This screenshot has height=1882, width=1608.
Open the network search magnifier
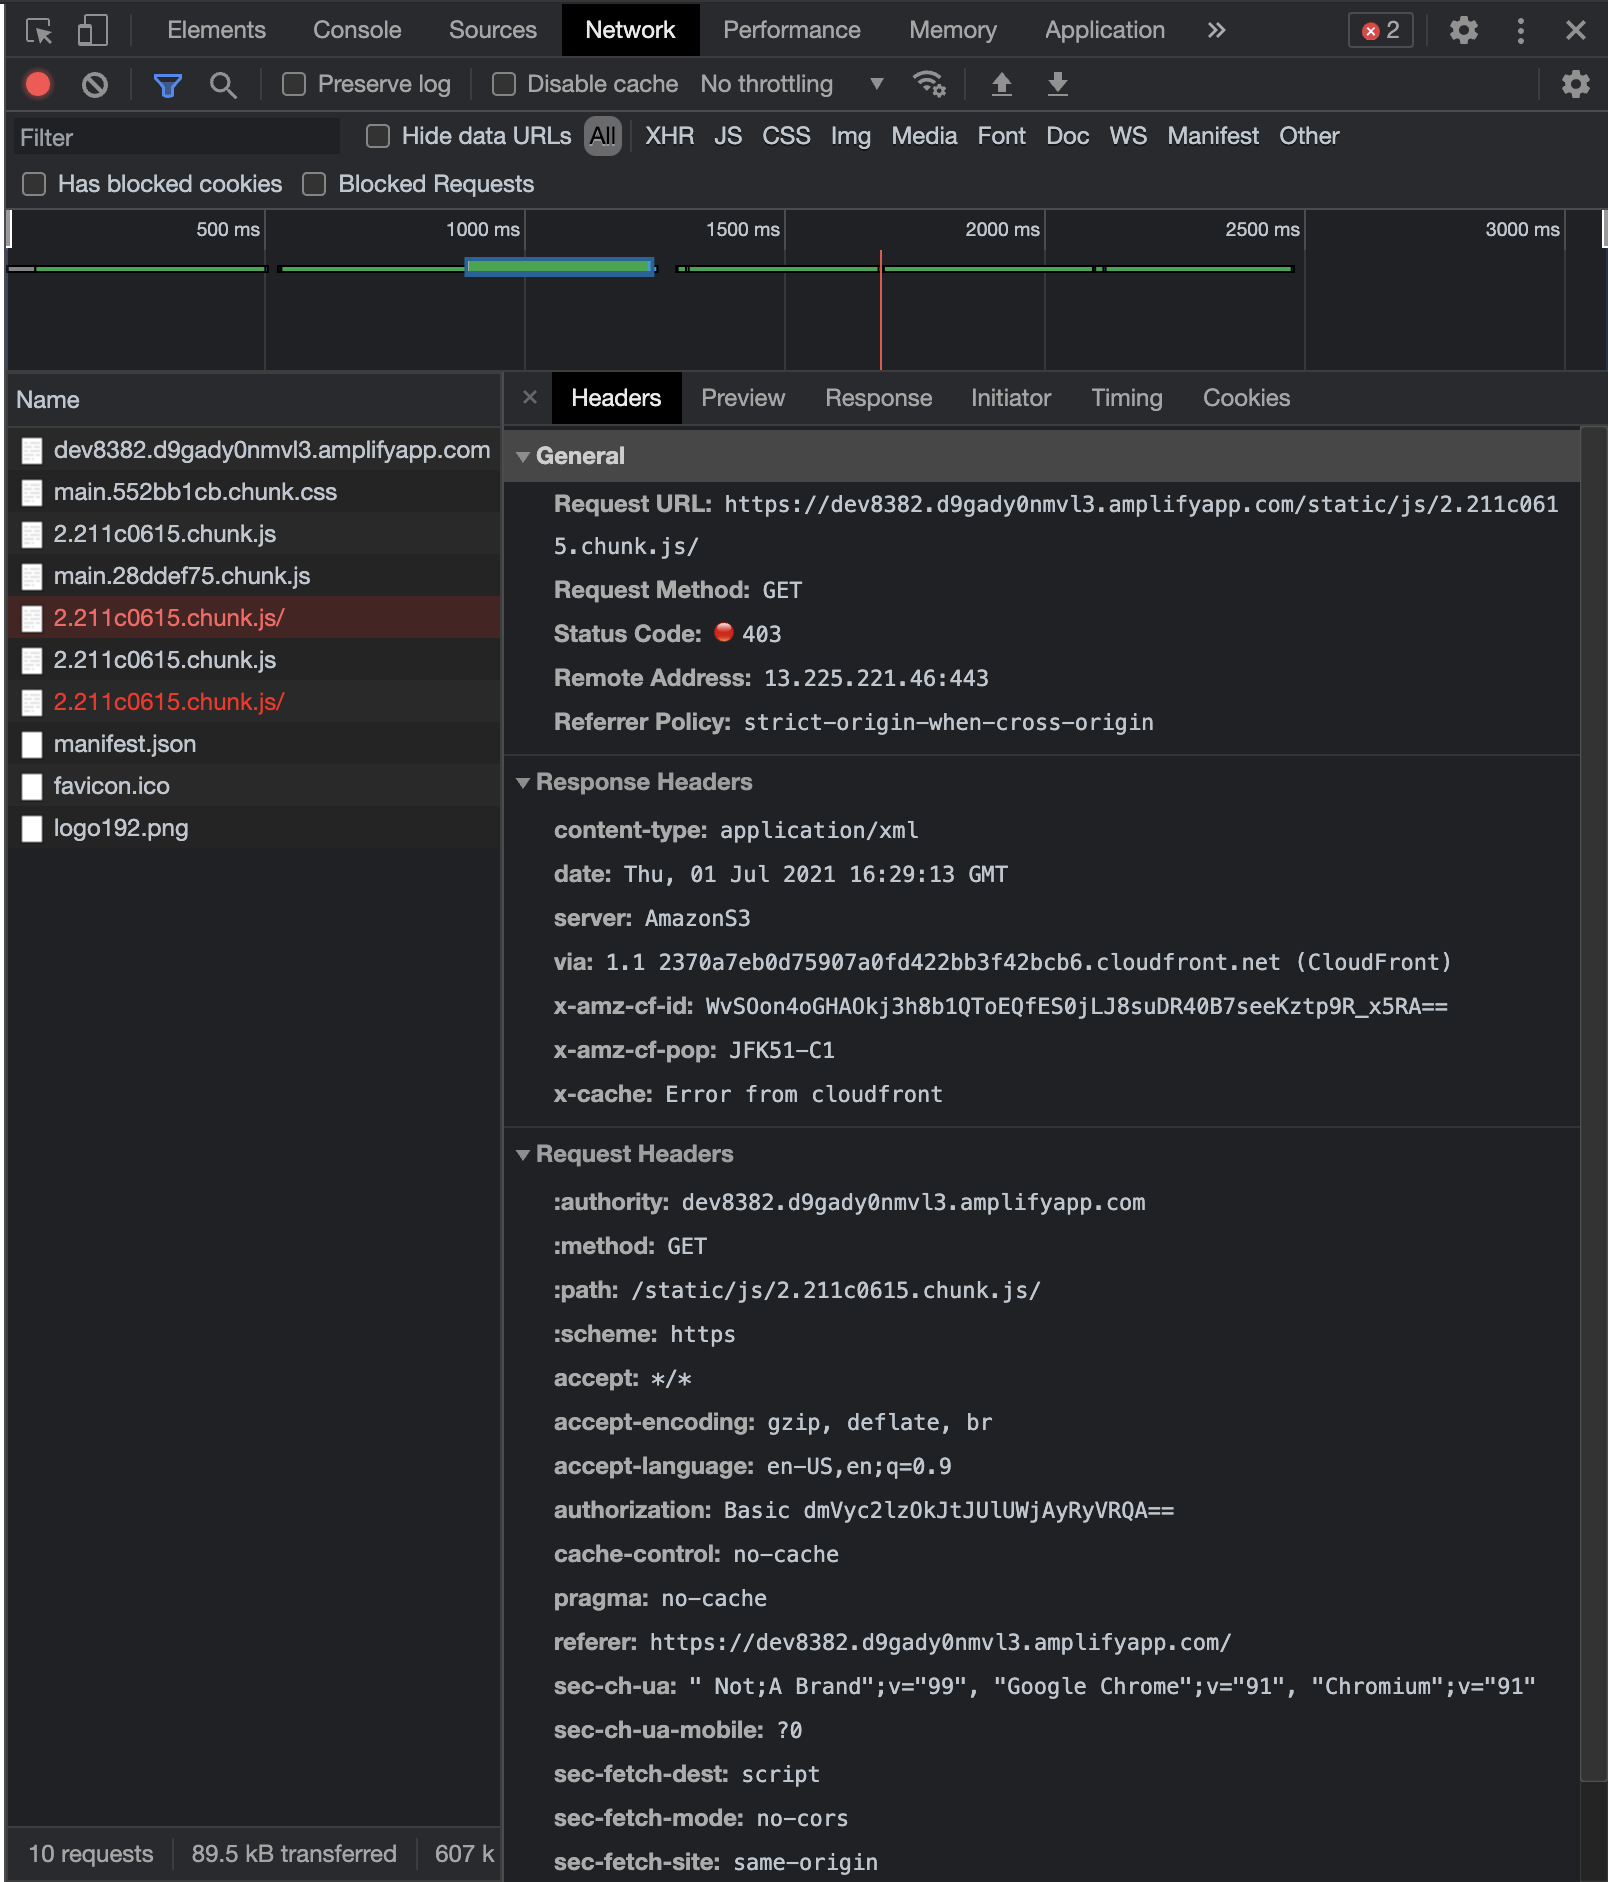point(223,85)
